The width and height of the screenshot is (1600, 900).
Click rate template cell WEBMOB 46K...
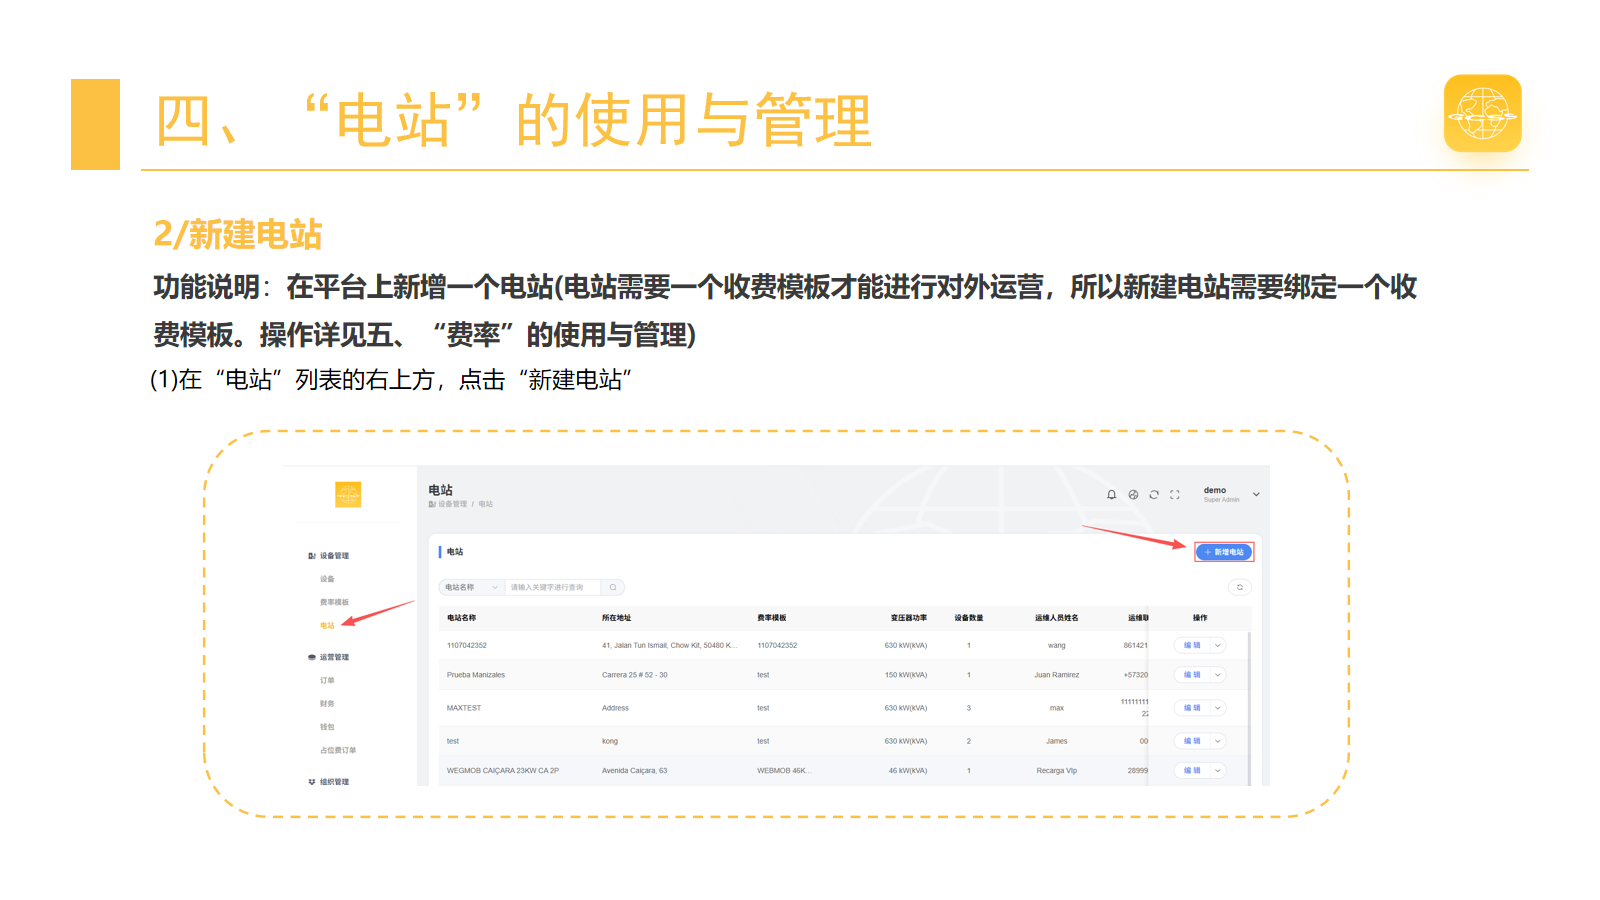coord(784,771)
